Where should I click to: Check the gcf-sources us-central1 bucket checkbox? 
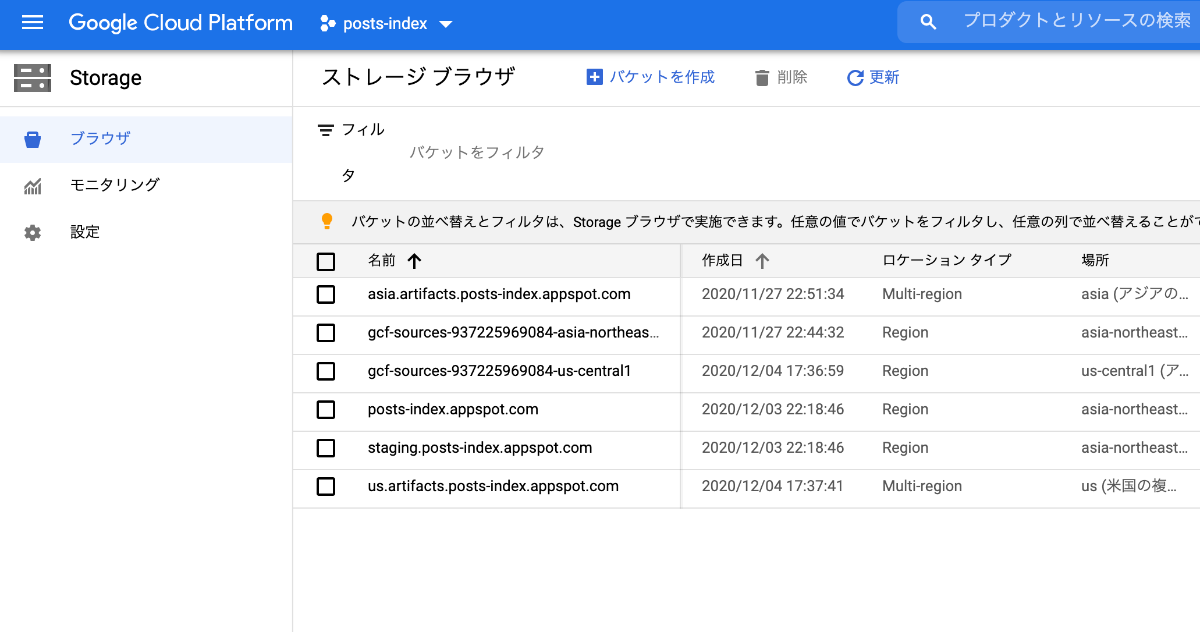pyautogui.click(x=326, y=372)
